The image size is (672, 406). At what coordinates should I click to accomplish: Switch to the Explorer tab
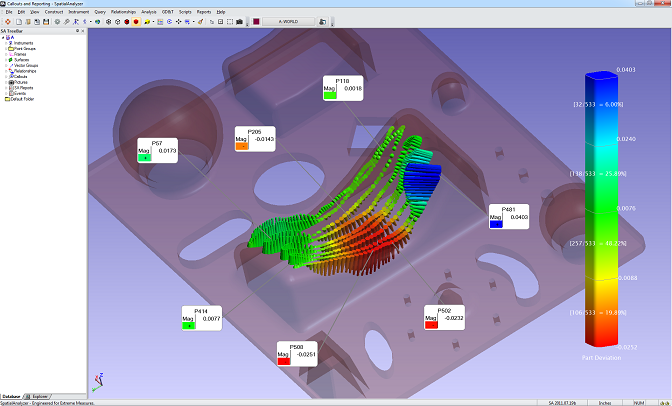[x=39, y=397]
